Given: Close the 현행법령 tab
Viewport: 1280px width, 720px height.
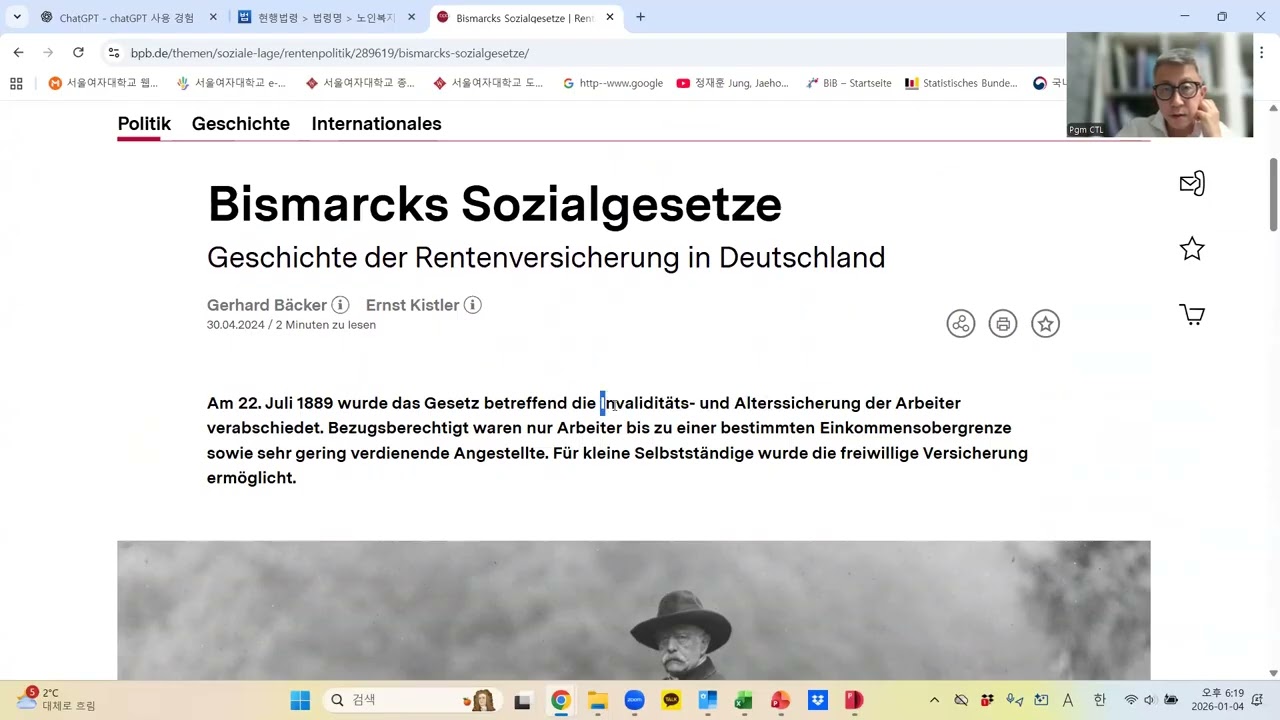Looking at the screenshot, I should click(411, 18).
